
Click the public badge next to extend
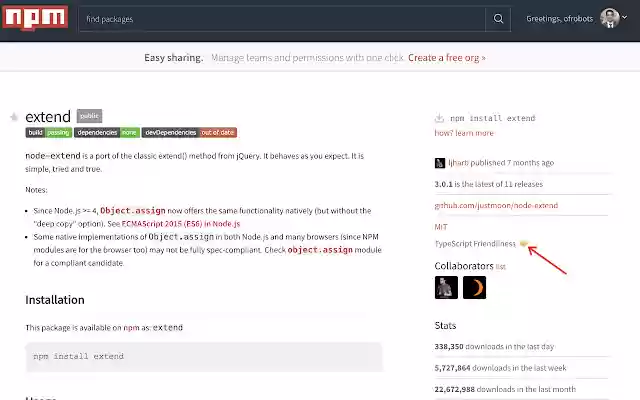coord(89,116)
